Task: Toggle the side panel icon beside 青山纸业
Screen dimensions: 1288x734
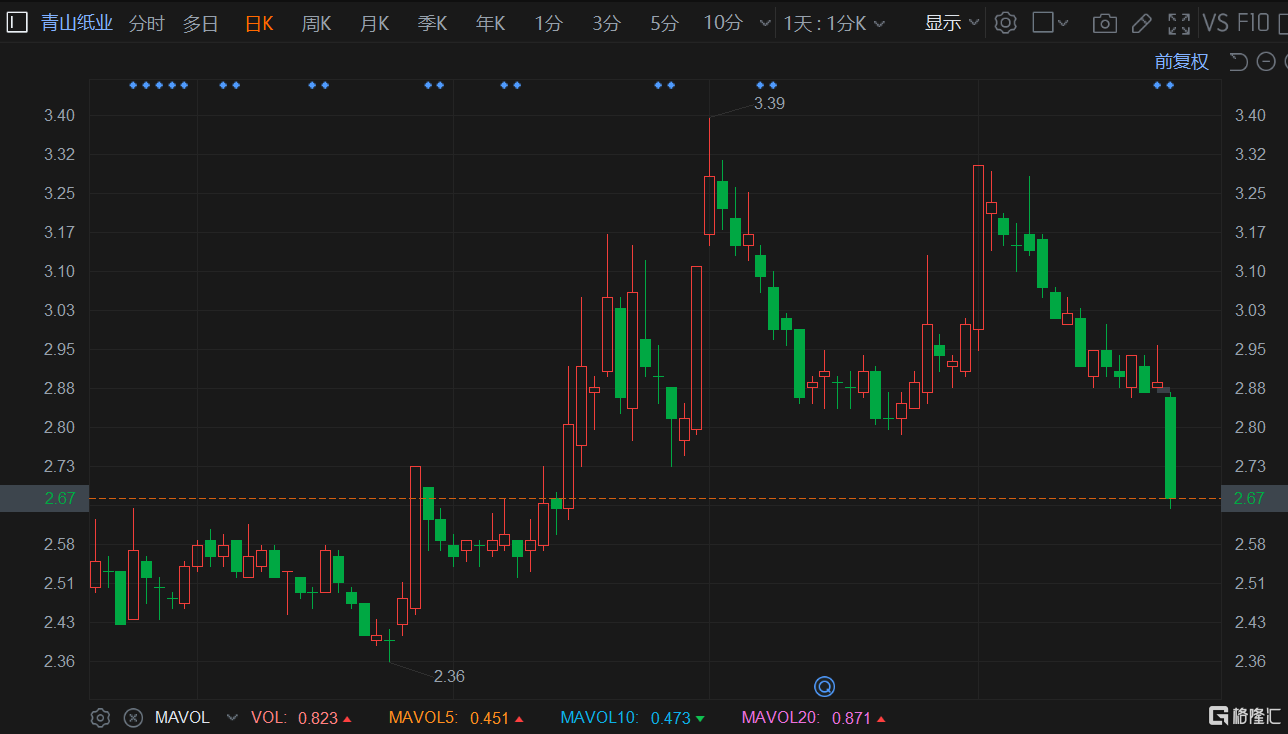Action: 16,22
